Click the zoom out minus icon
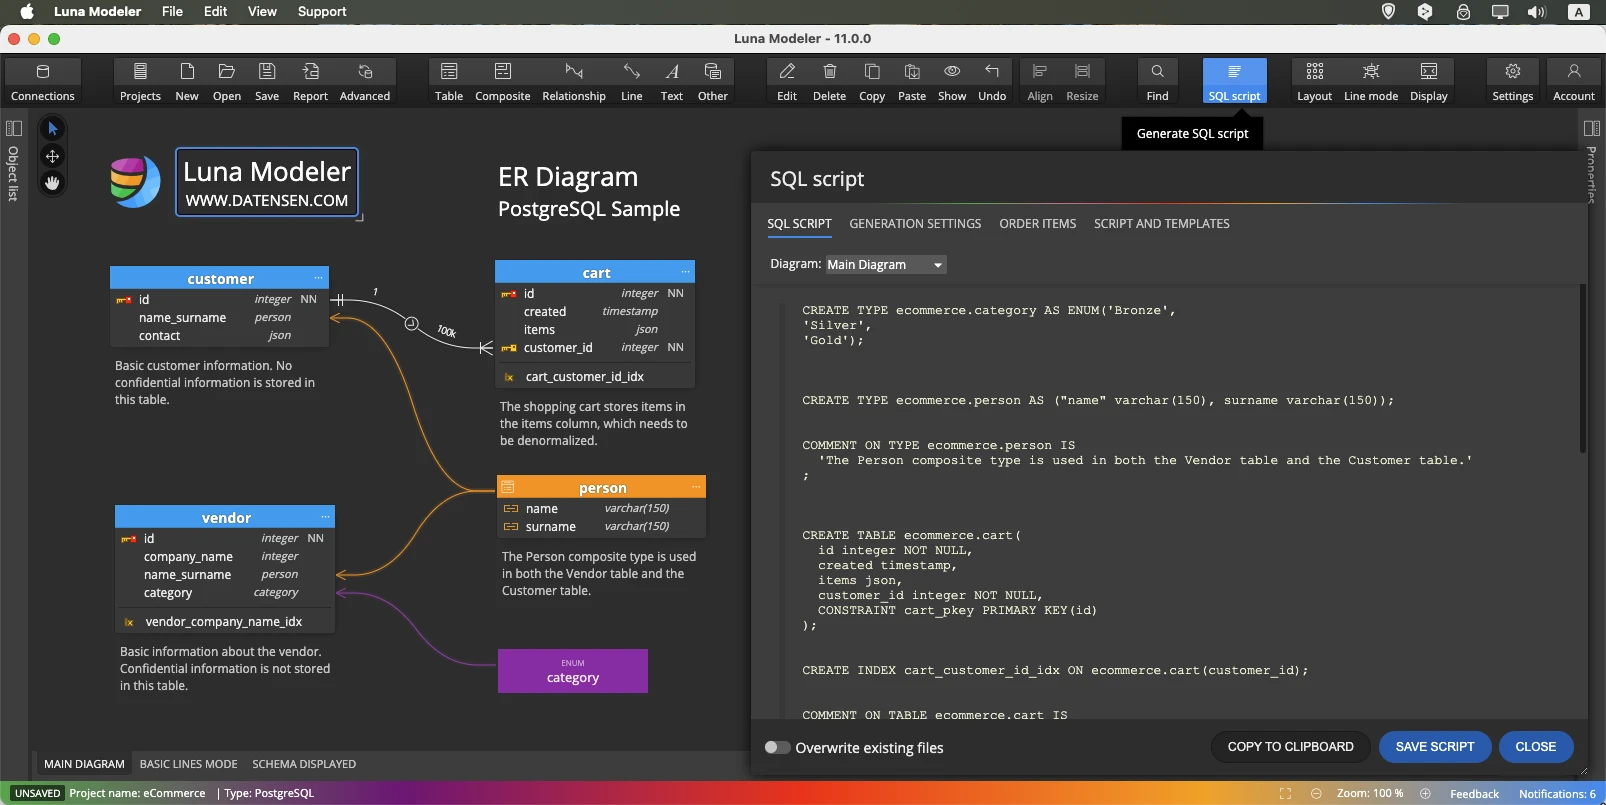Image resolution: width=1606 pixels, height=805 pixels. (x=1316, y=794)
